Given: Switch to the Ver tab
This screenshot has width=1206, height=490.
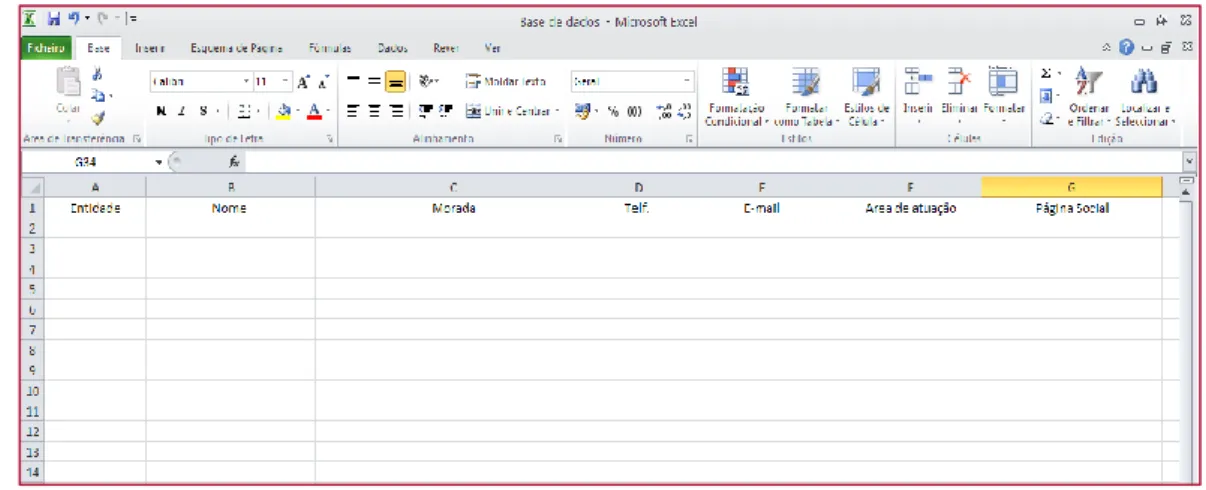Looking at the screenshot, I should click(492, 48).
